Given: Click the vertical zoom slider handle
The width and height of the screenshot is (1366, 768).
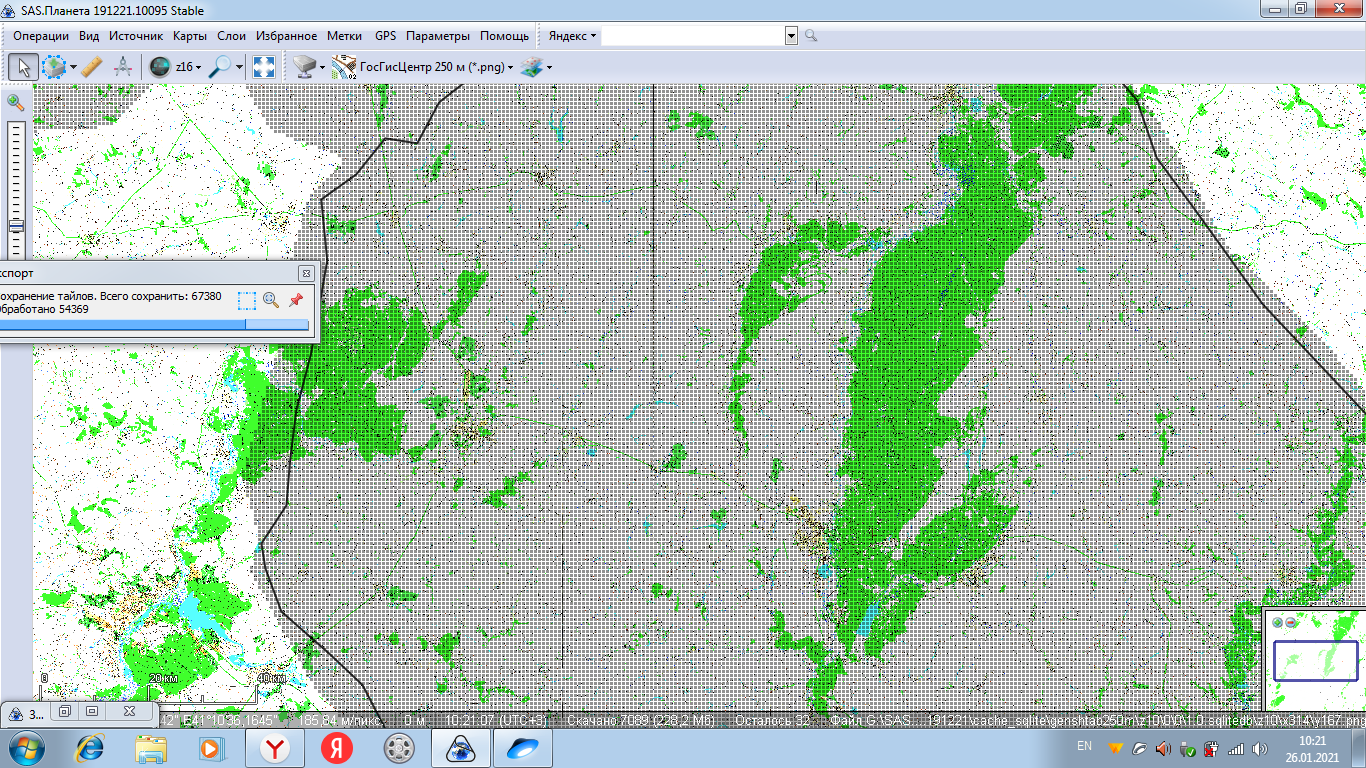Looking at the screenshot, I should pos(16,226).
